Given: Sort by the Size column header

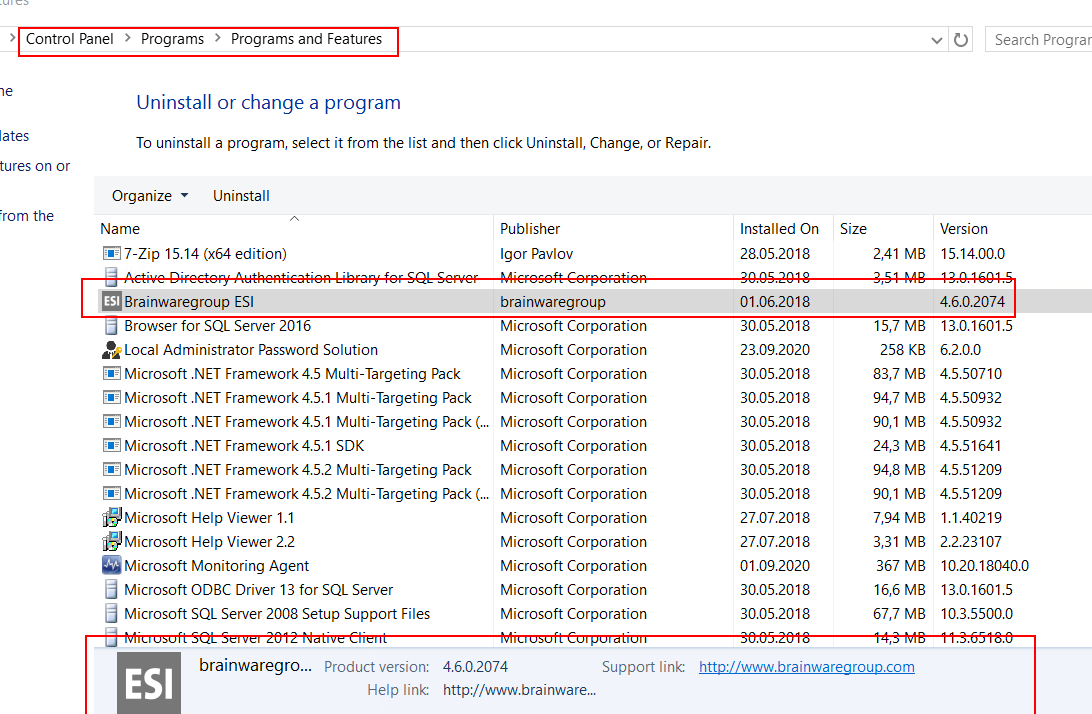Looking at the screenshot, I should tap(883, 228).
